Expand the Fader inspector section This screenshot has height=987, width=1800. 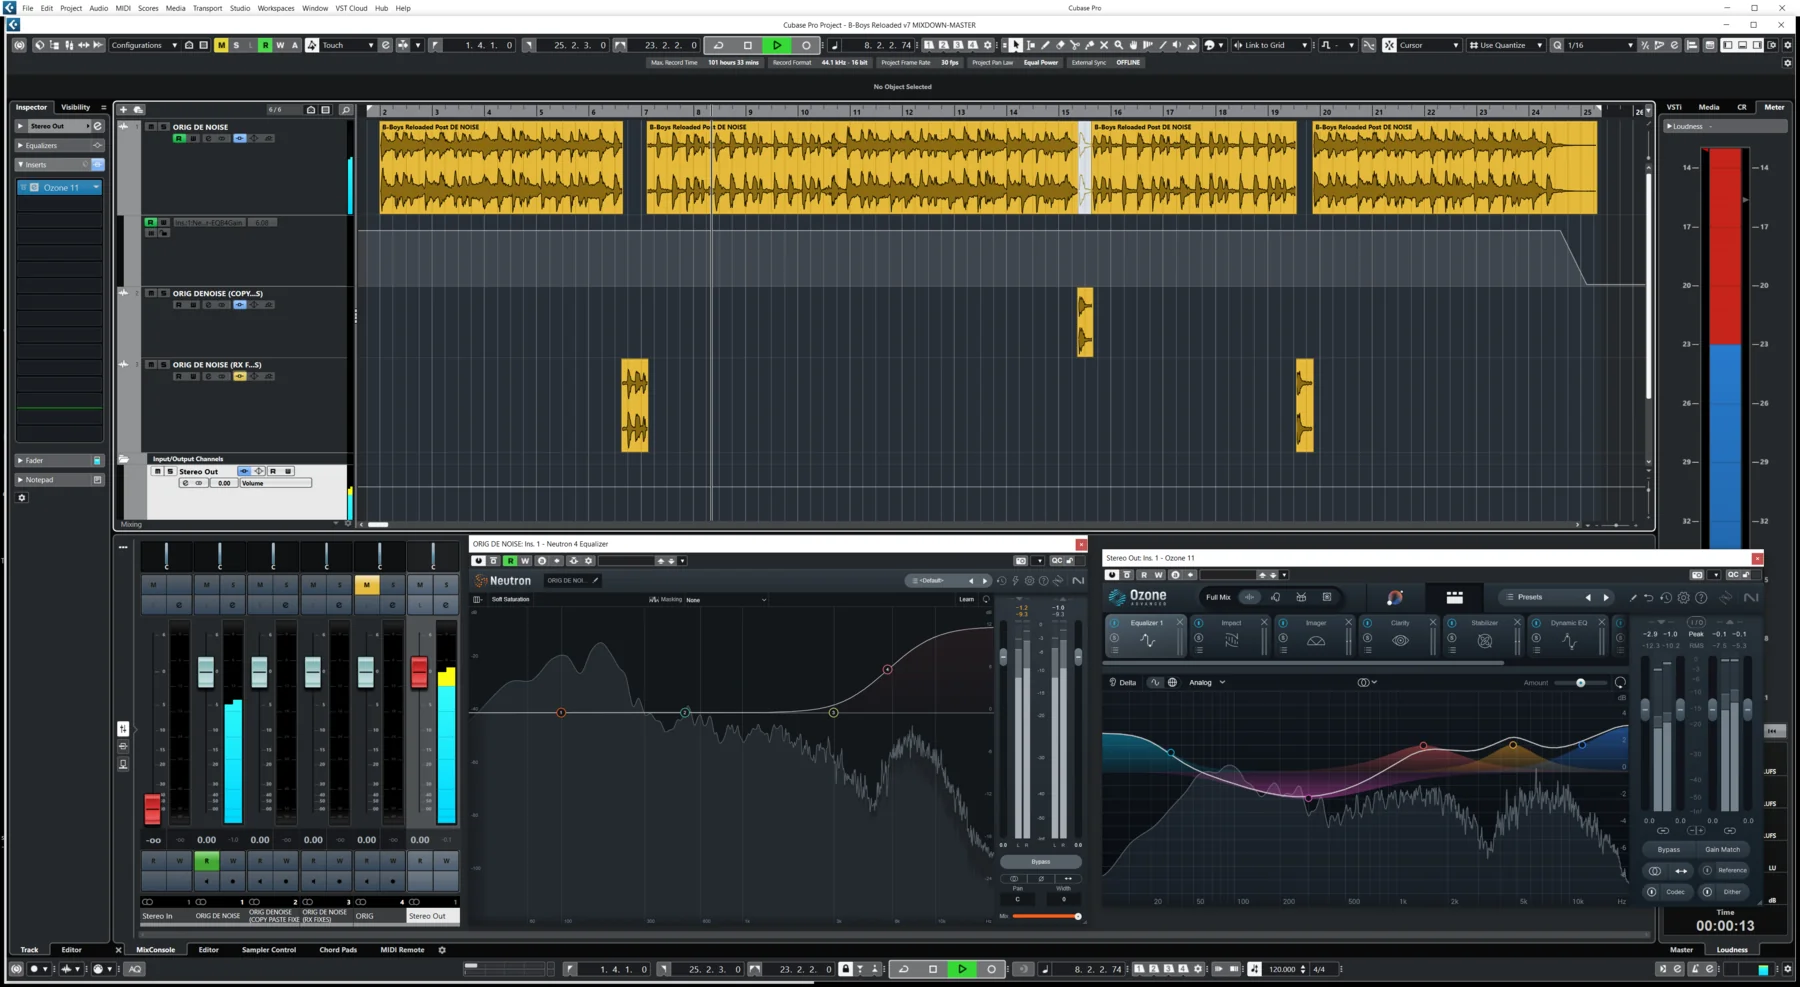click(59, 460)
